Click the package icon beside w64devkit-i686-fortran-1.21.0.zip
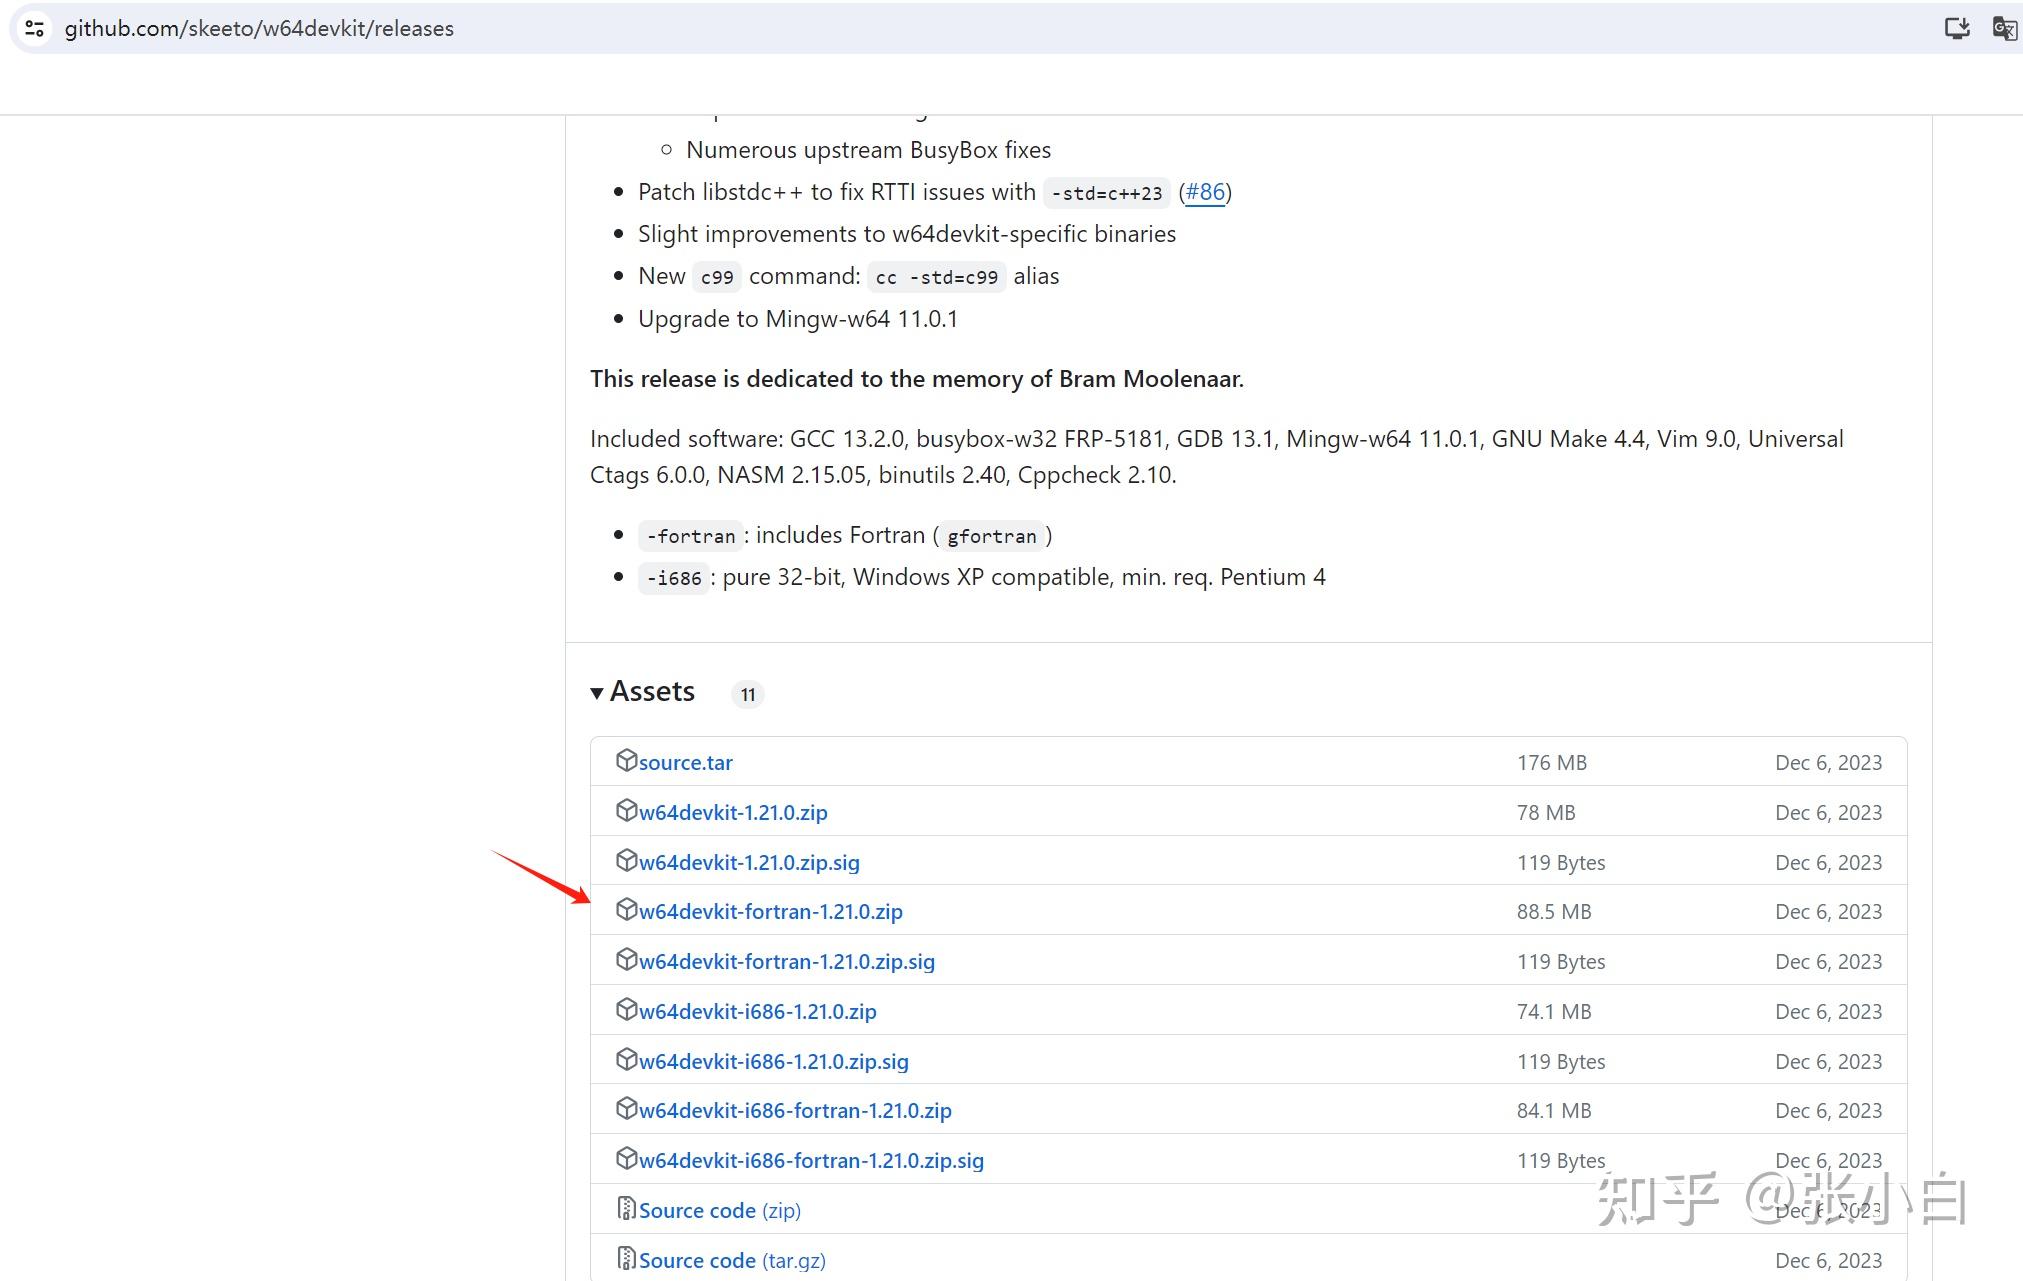Viewport: 2023px width, 1281px height. click(x=626, y=1109)
